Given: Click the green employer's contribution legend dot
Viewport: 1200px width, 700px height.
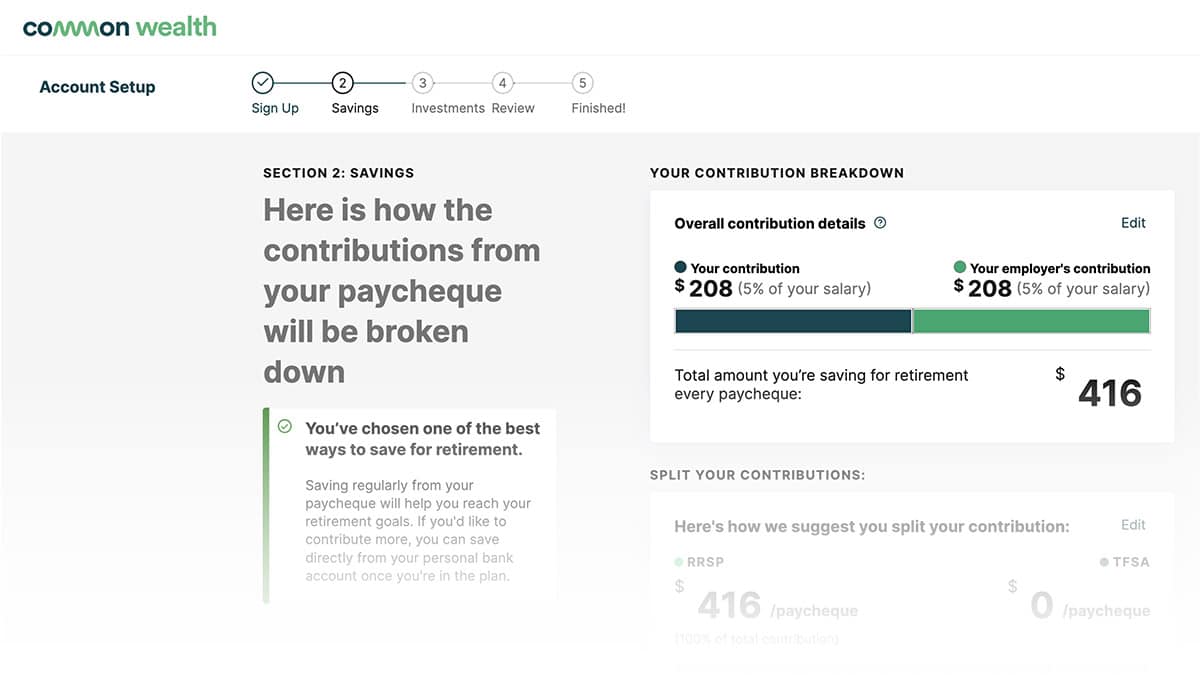Looking at the screenshot, I should 960,268.
